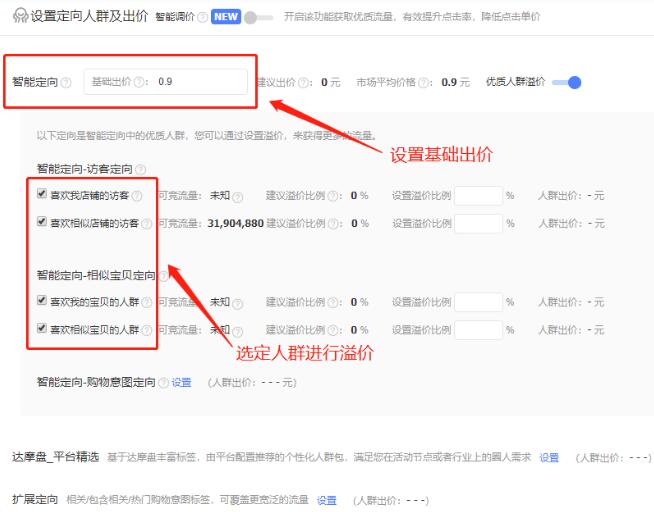Screen dimensions: 654x512
Task: Toggle the 智能调价 switch on
Action: tap(259, 18)
